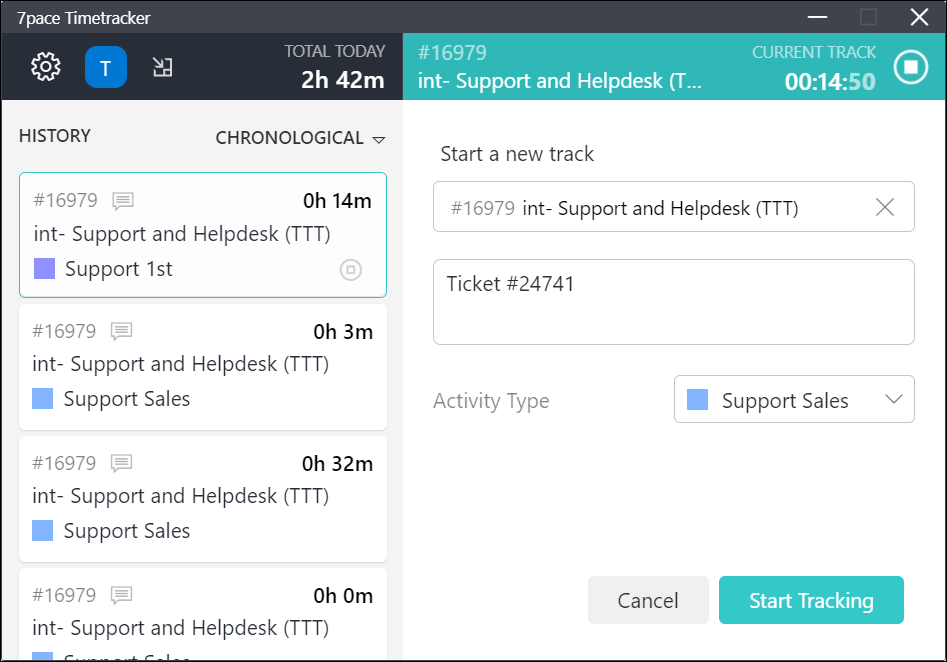Click the blue swatch in the 0h 32m entry

pyautogui.click(x=42, y=530)
